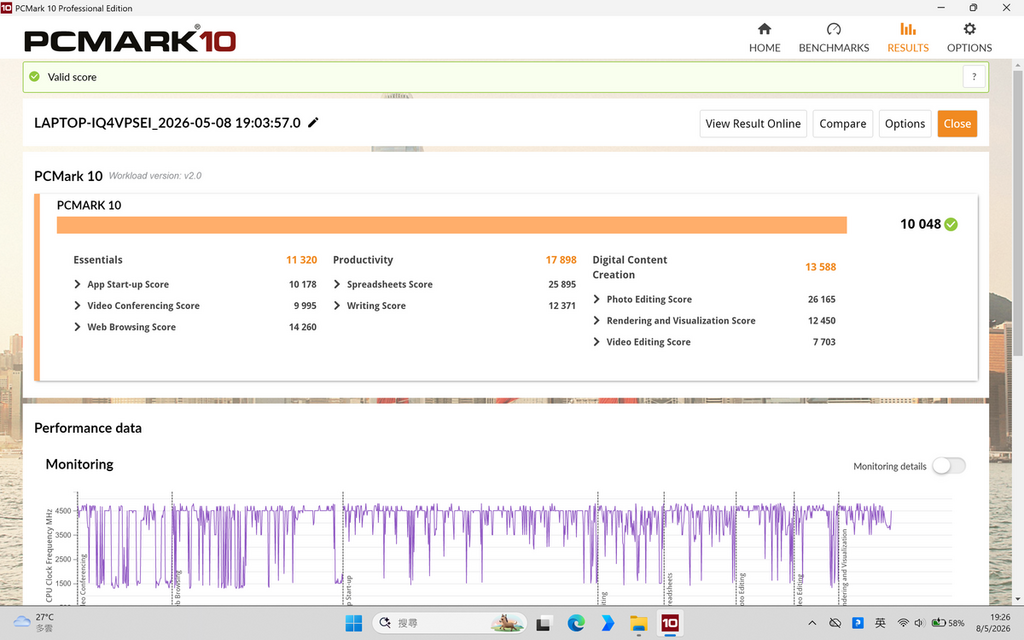Click the Writing score value 12 371
This screenshot has width=1024, height=640.
coord(562,306)
